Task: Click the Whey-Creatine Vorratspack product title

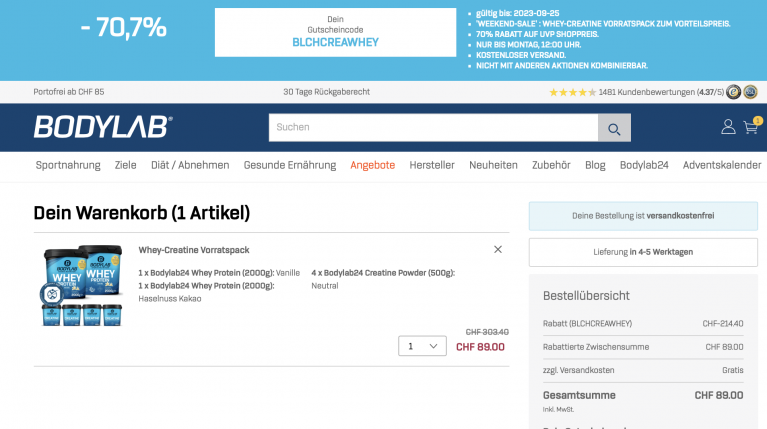Action: (x=194, y=250)
